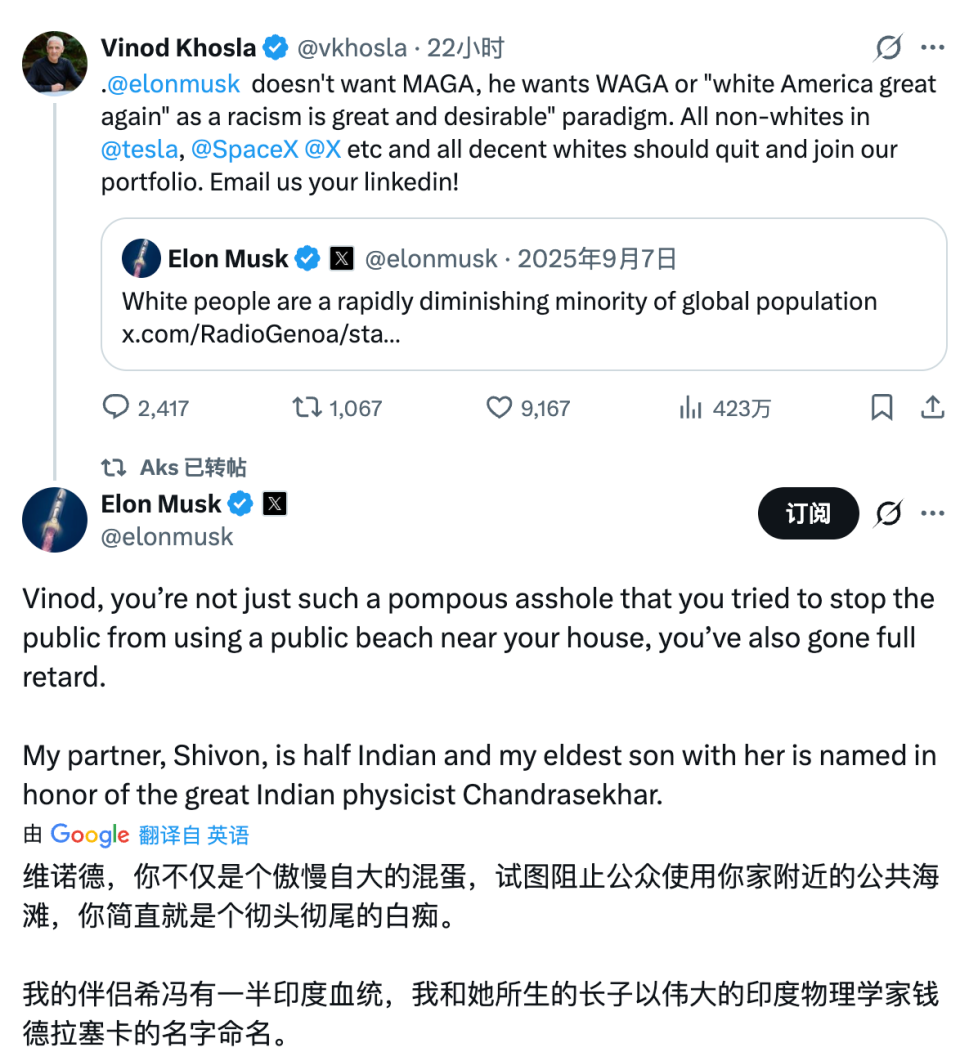
Task: Click Vinod Khosla's verified checkmark
Action: 275,47
